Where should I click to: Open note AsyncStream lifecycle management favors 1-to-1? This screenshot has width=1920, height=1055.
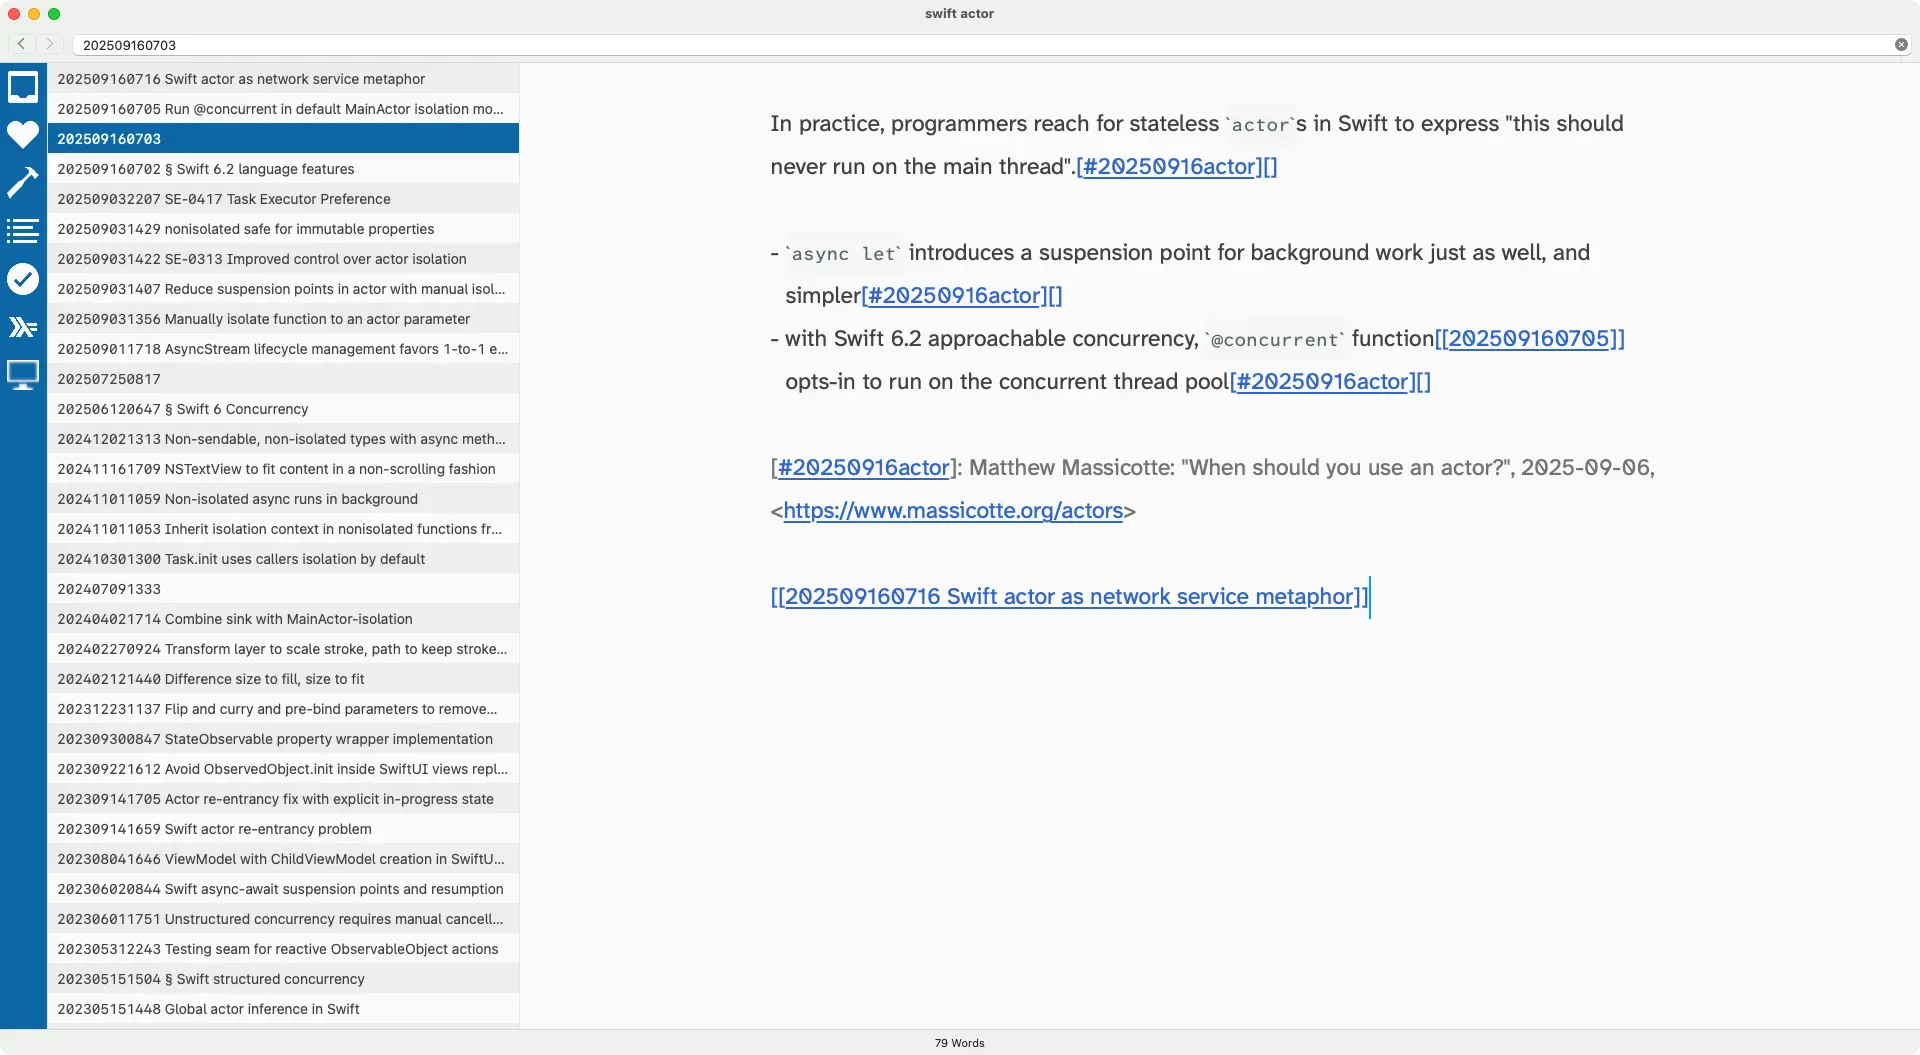click(283, 349)
